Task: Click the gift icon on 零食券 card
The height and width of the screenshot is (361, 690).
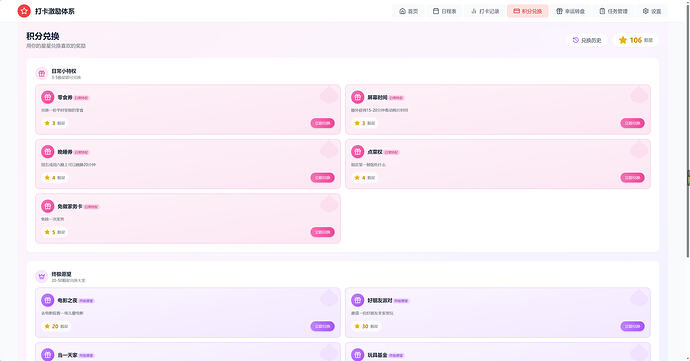Action: 48,97
